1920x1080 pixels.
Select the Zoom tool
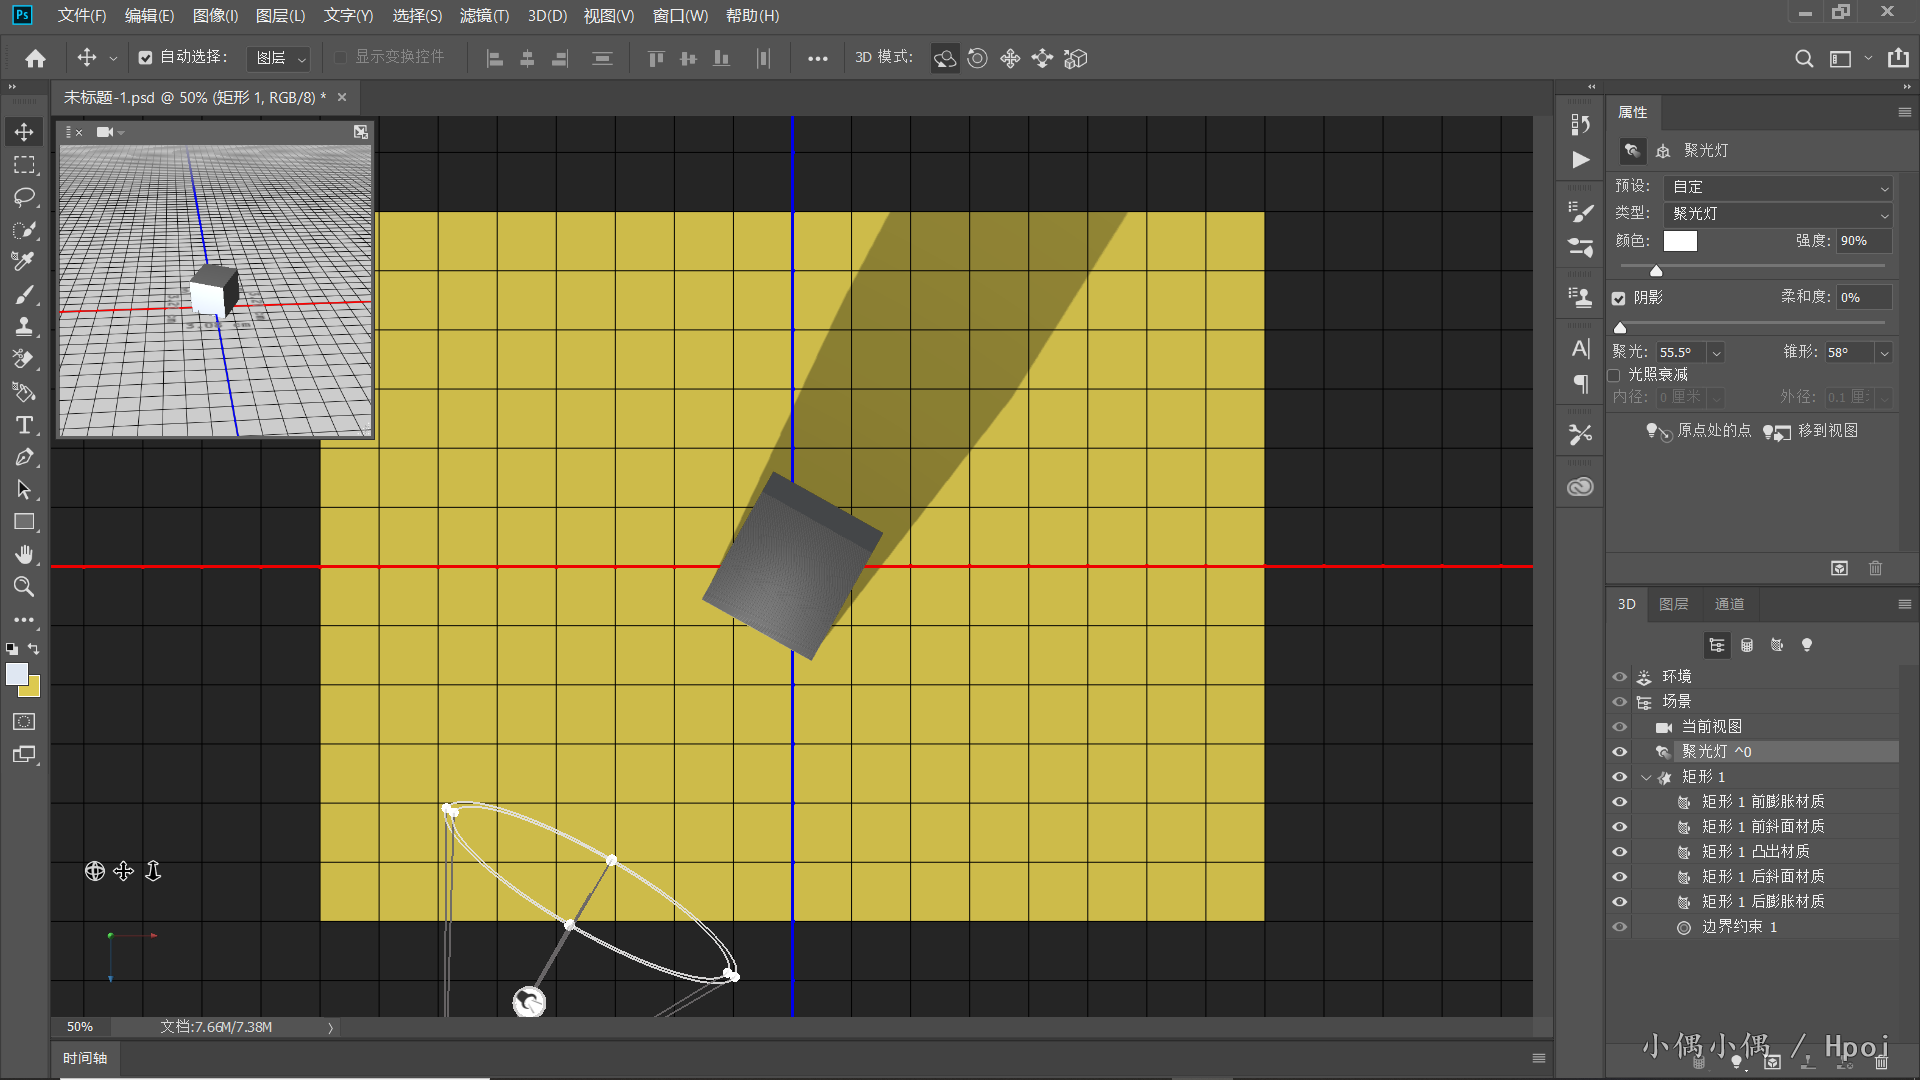pyautogui.click(x=24, y=587)
